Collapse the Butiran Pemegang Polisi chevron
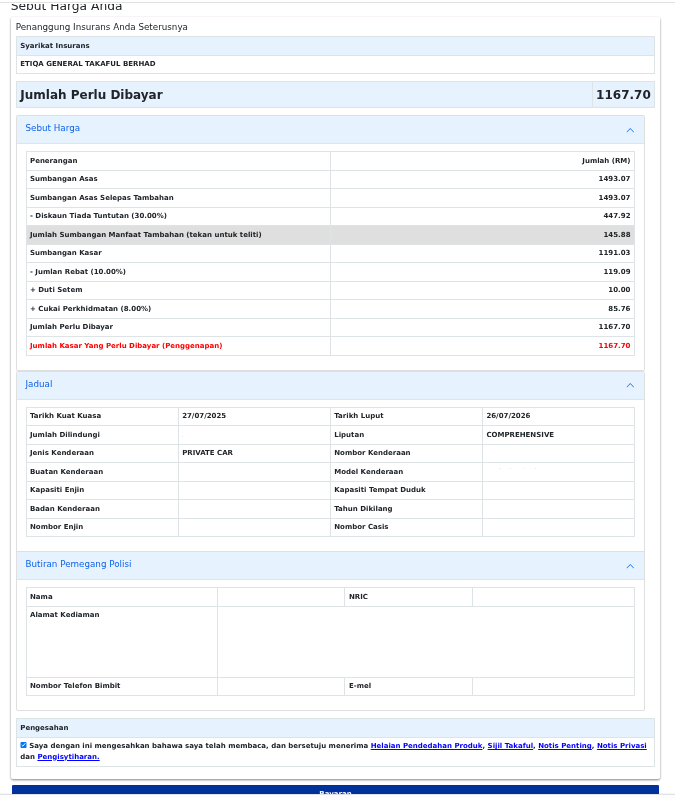This screenshot has height=798, width=675. tap(630, 566)
